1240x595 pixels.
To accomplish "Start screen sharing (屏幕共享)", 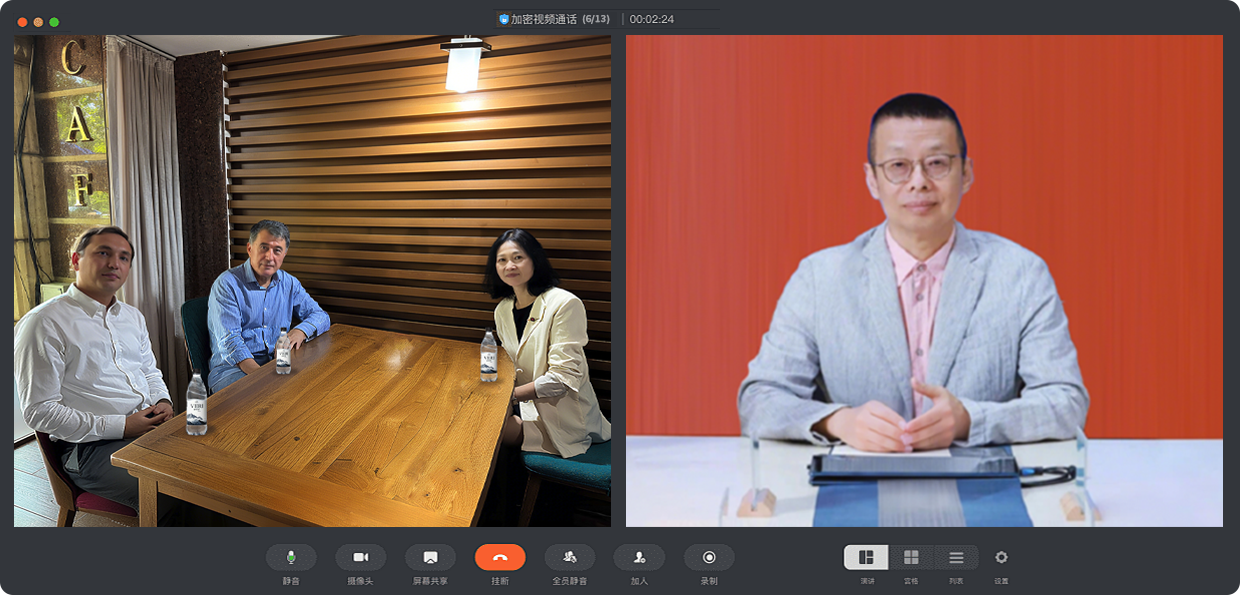I will coord(430,557).
